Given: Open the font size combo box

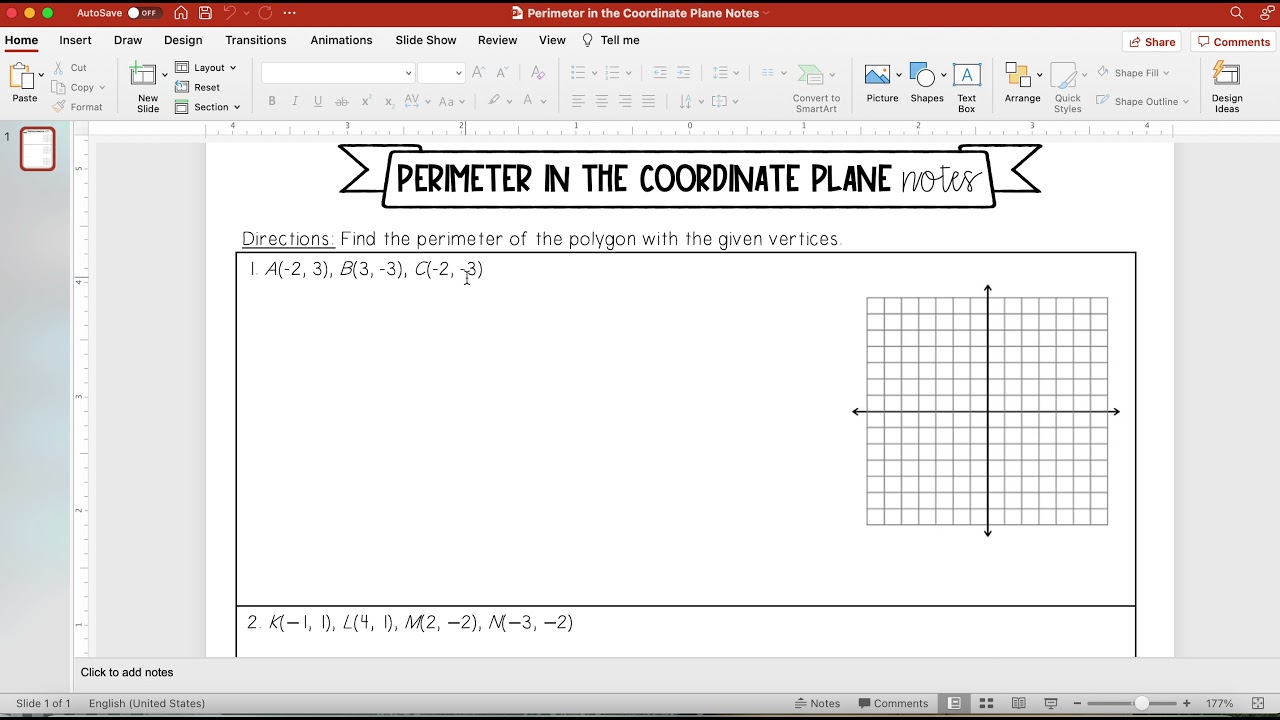Looking at the screenshot, I should (441, 72).
